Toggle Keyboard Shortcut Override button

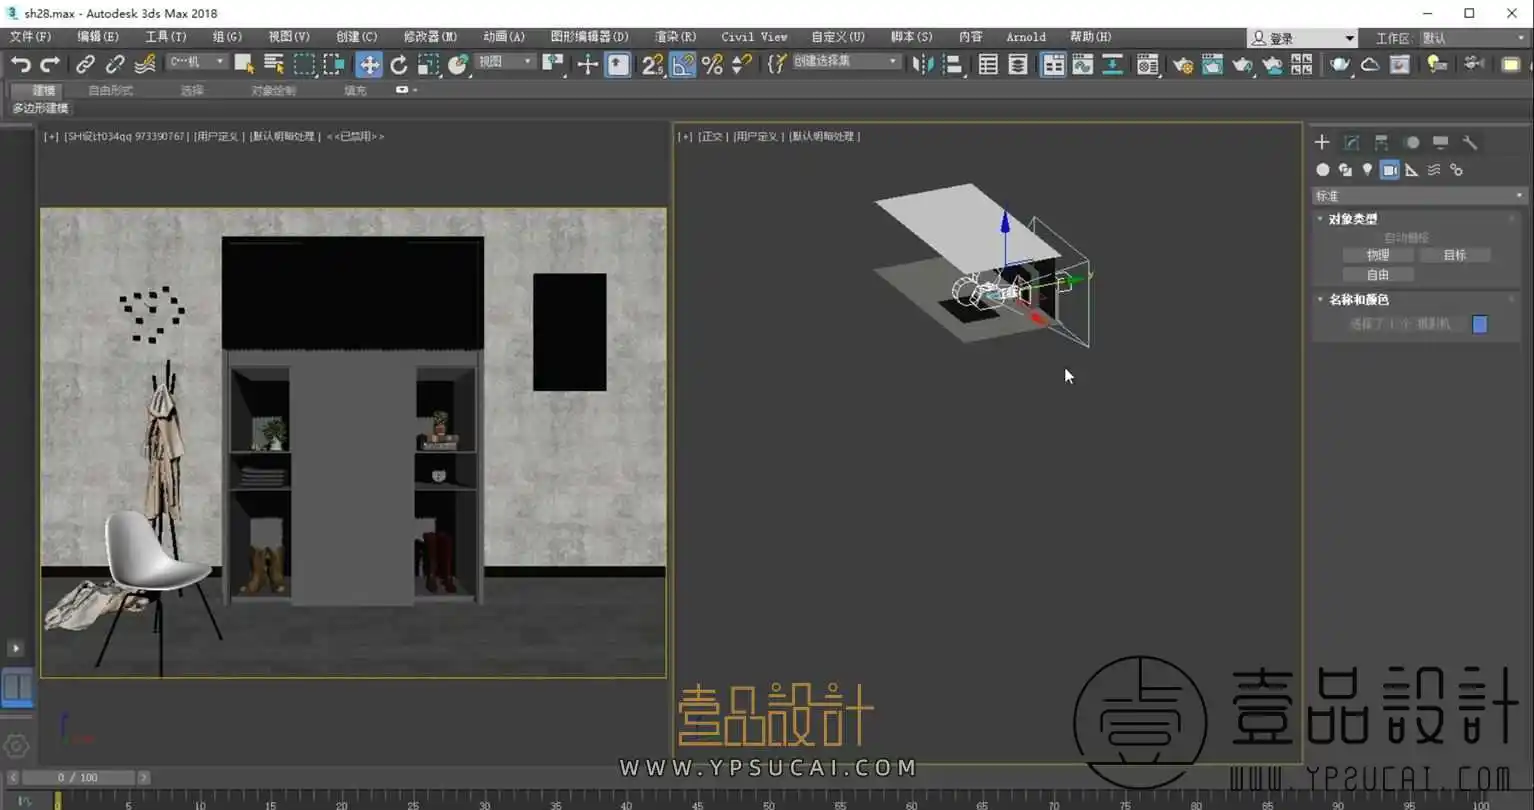click(618, 64)
